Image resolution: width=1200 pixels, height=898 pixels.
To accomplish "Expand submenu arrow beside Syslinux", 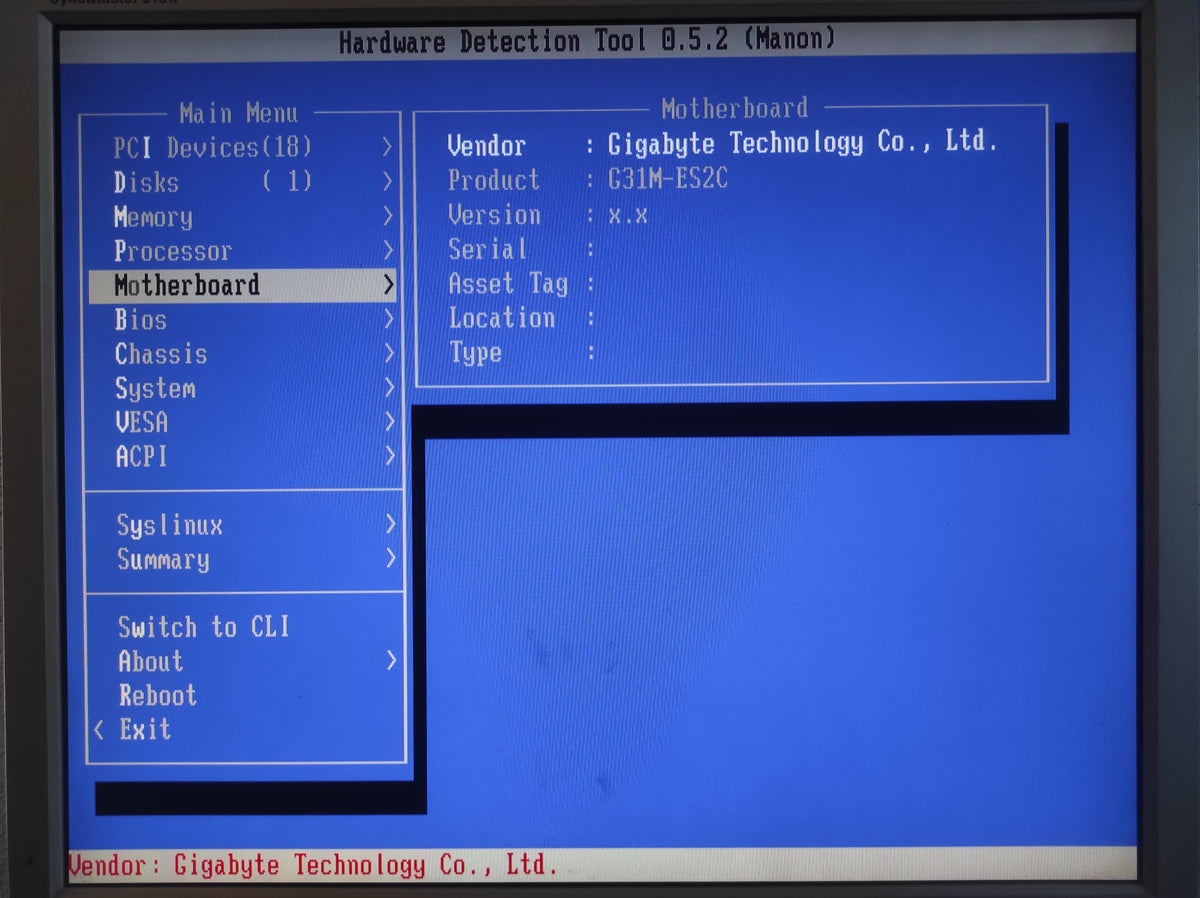I will (x=390, y=524).
